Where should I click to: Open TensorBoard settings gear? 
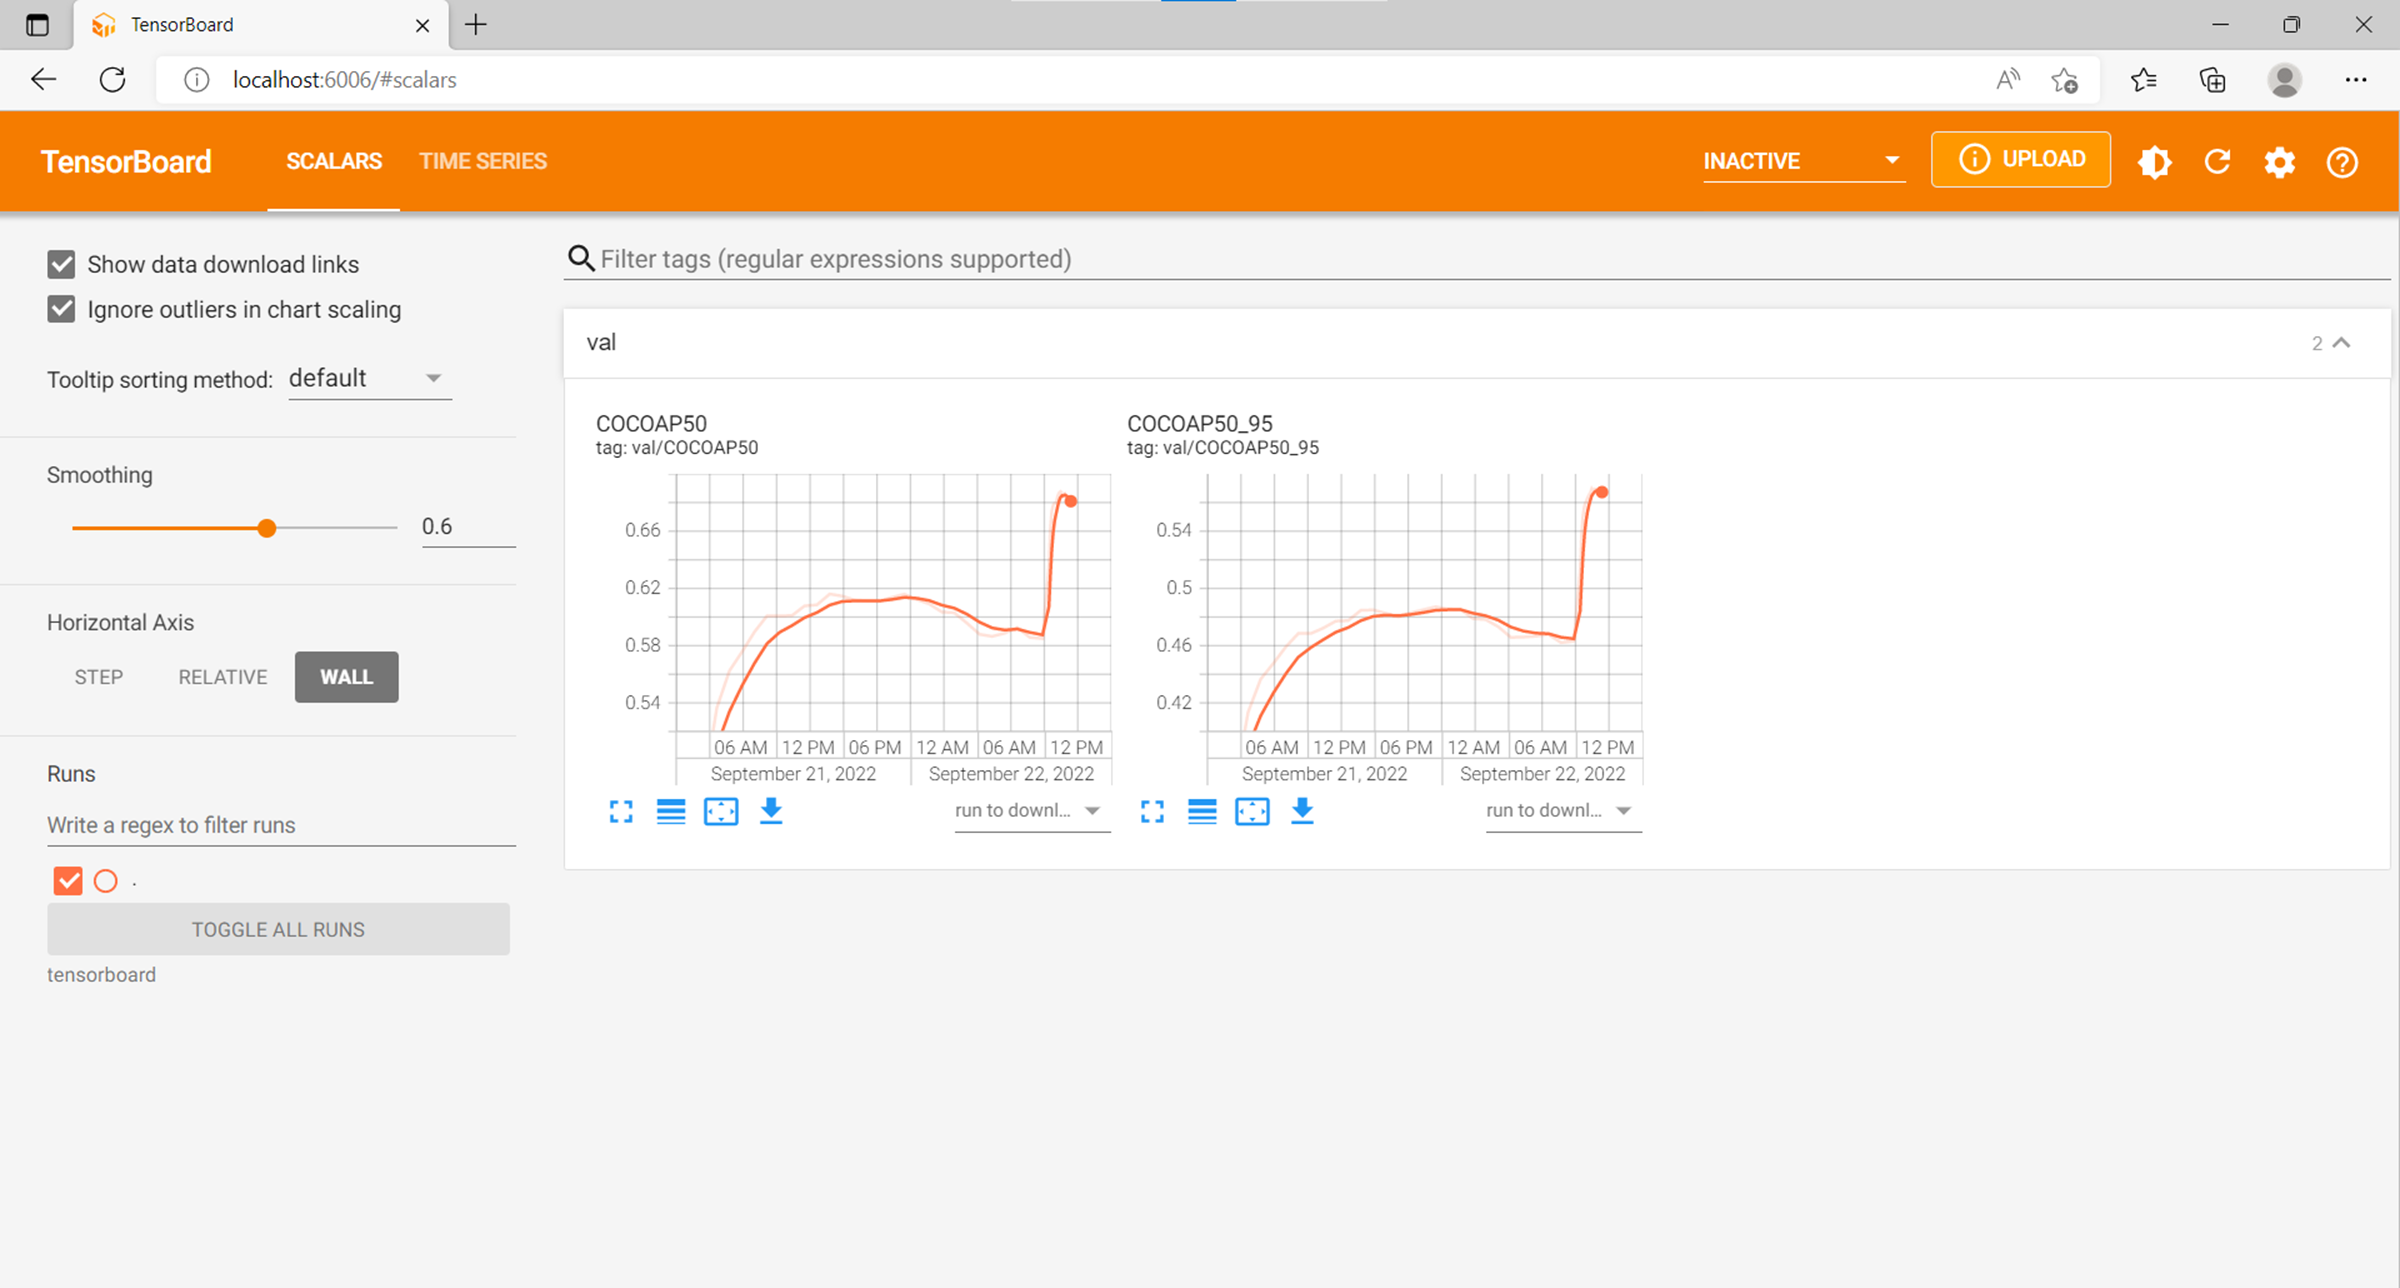pyautogui.click(x=2280, y=162)
